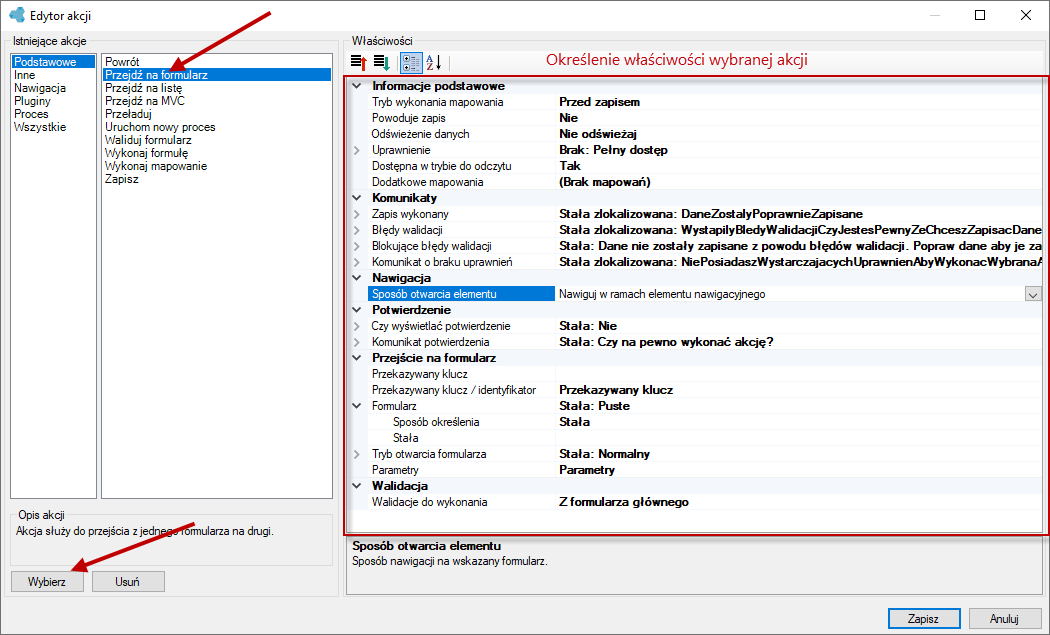Screen dimensions: 1050x635
Task: Switch to categorized property view icon
Action: tap(411, 63)
